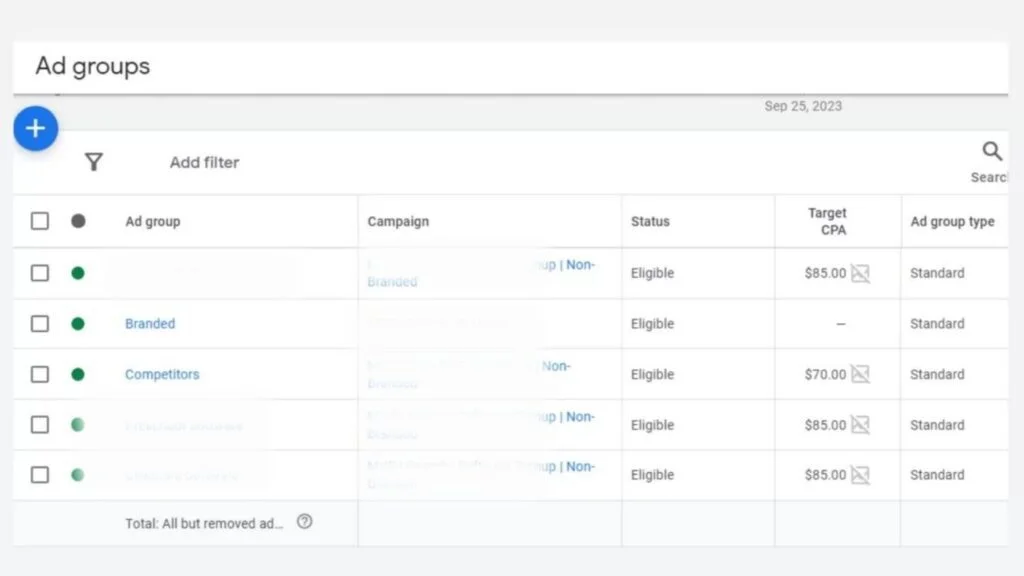Select all ad groups via header checkbox
The width and height of the screenshot is (1024, 576).
(x=40, y=221)
